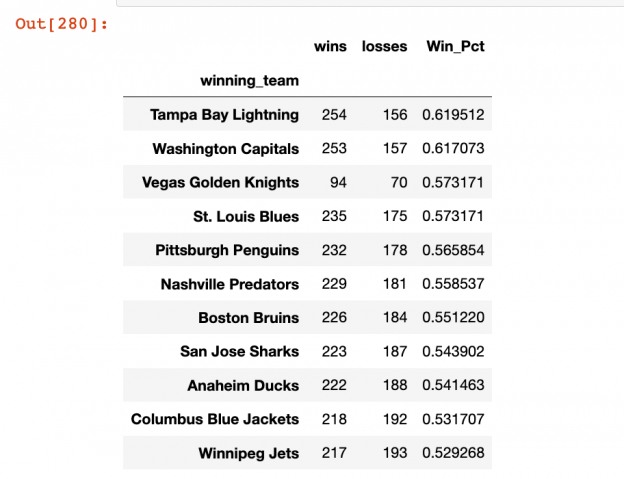The image size is (624, 479).
Task: Select the Pittsburgh Penguins row label
Action: (227, 250)
